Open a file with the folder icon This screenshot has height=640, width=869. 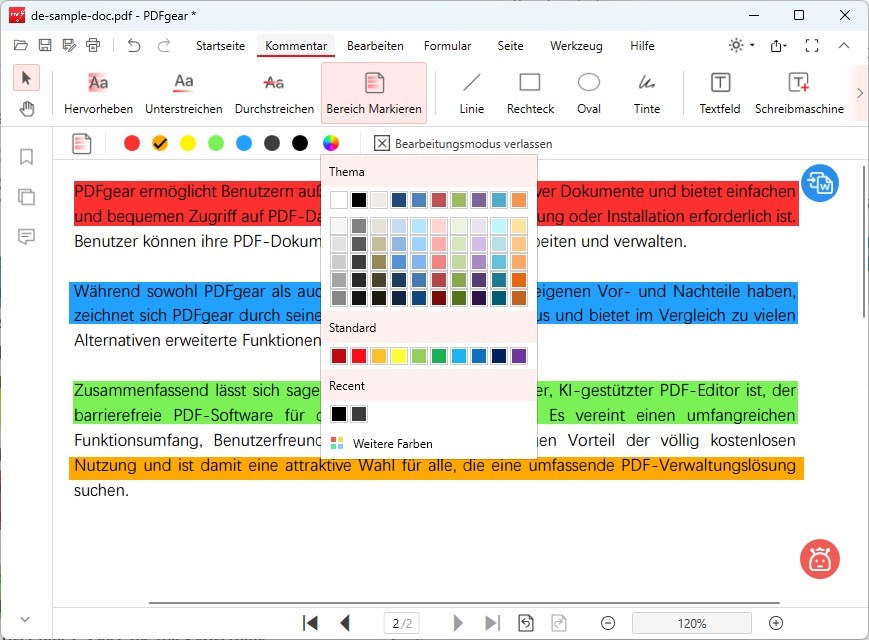click(x=21, y=45)
